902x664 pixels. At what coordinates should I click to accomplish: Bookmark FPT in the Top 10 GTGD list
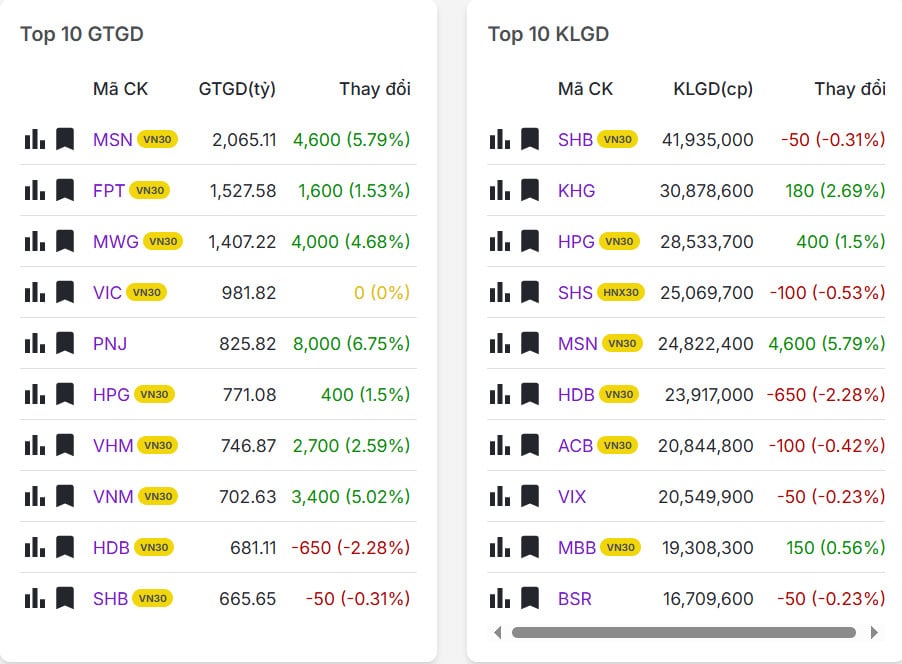(x=65, y=190)
